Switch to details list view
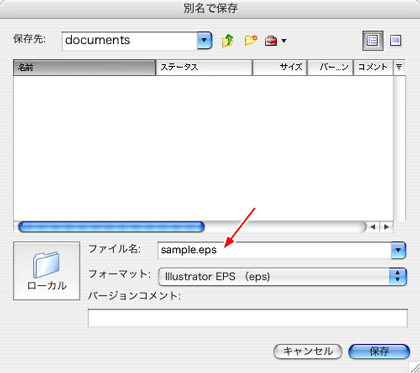 pos(372,41)
